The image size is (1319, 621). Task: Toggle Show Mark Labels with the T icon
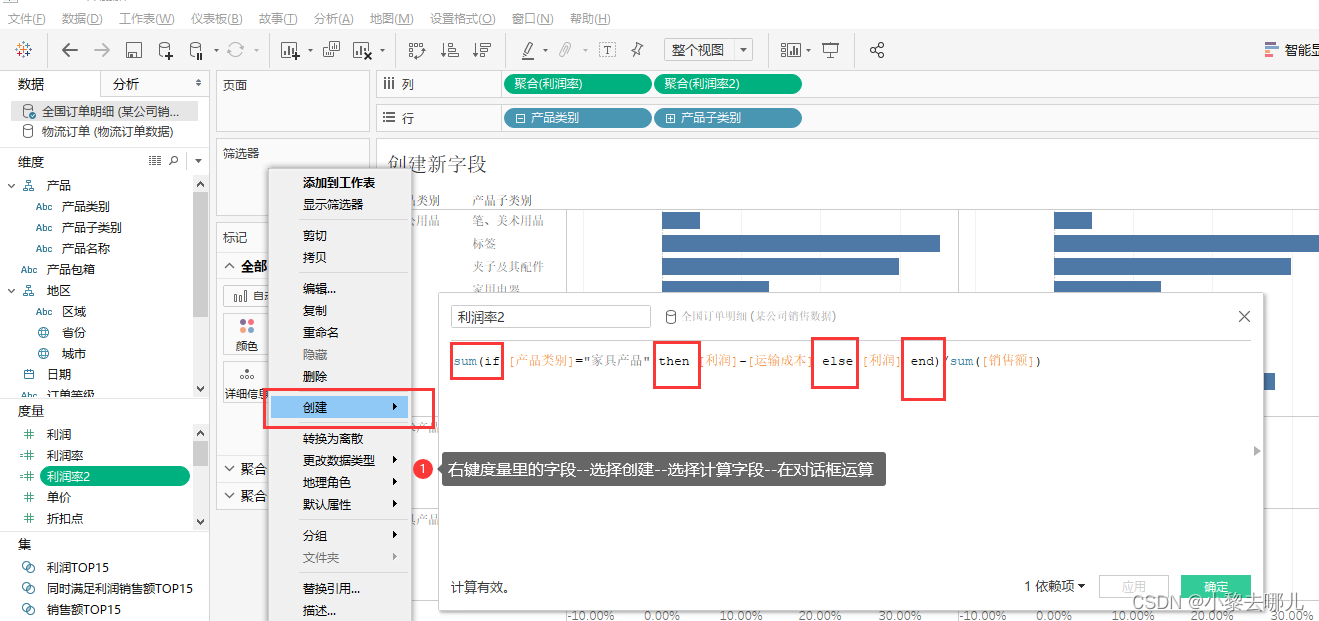tap(607, 50)
